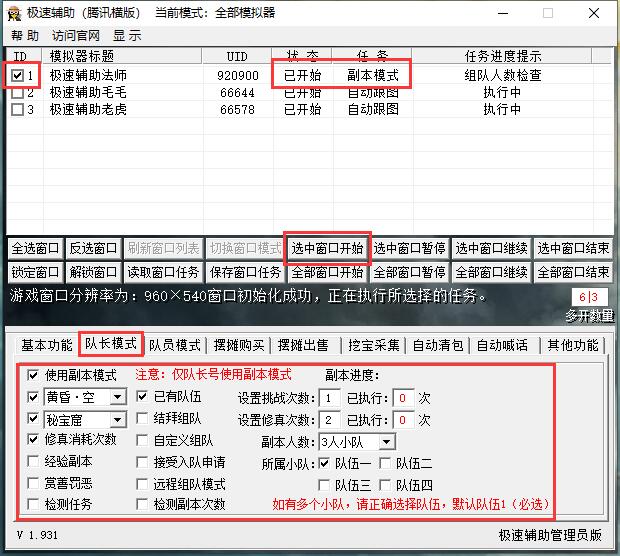The image size is (620, 556).
Task: Switch to the 摆摊购买 tab
Action: 239,345
